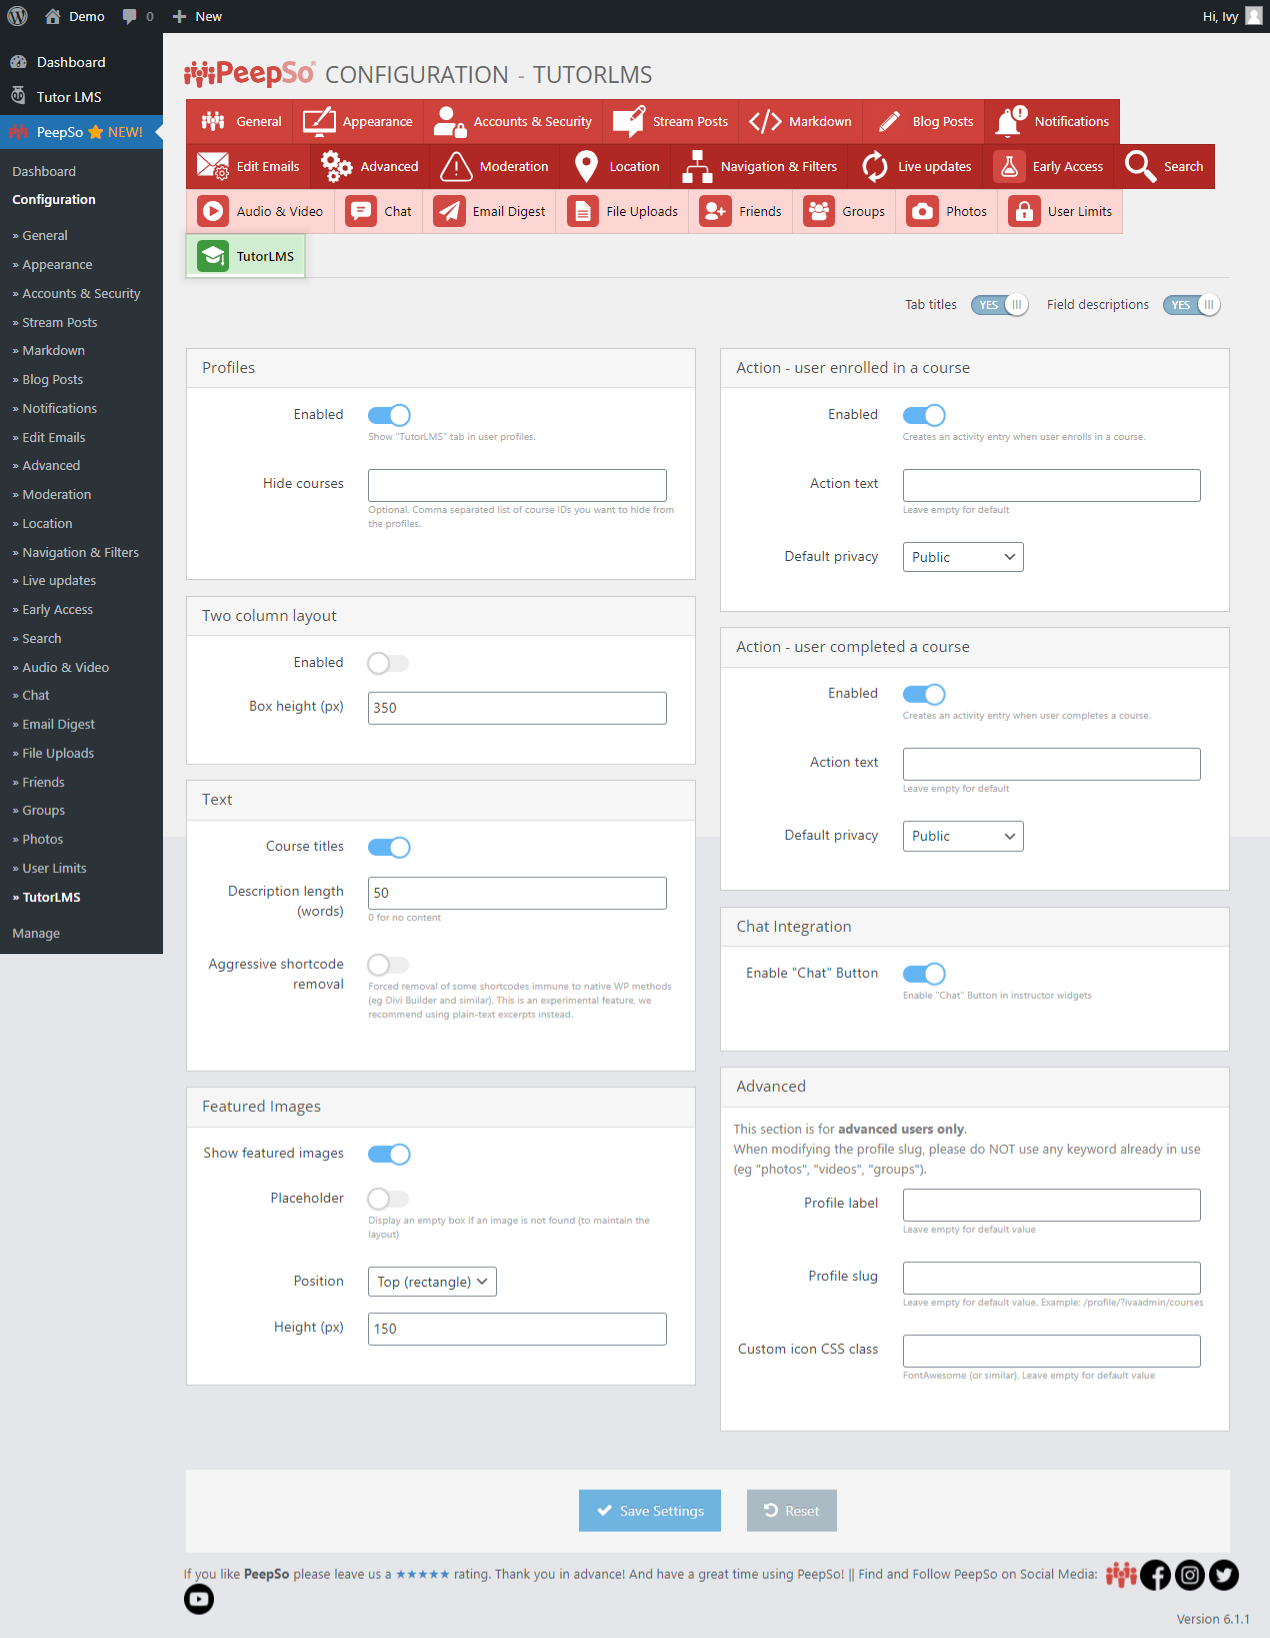Click Hide courses input field
1270x1638 pixels.
pyautogui.click(x=517, y=485)
